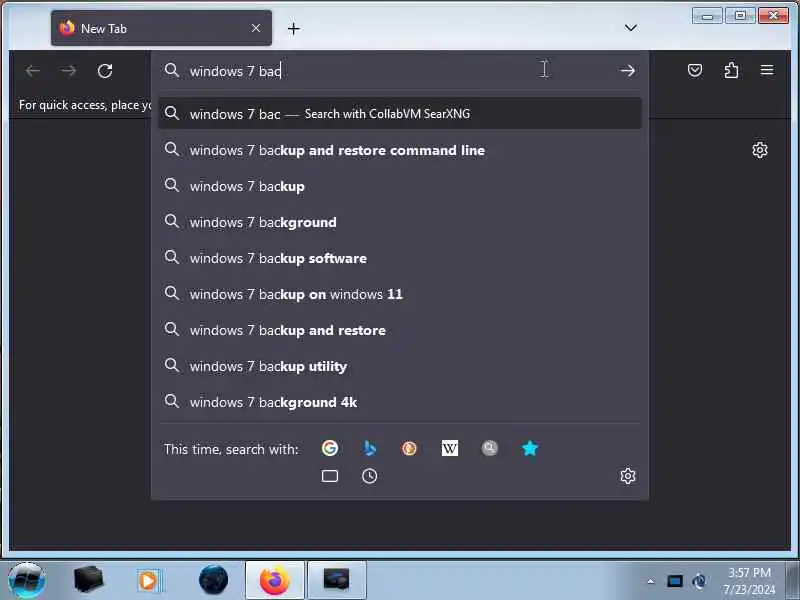This screenshot has height=600, width=800.
Task: Click the network monitor tray icon
Action: (674, 581)
